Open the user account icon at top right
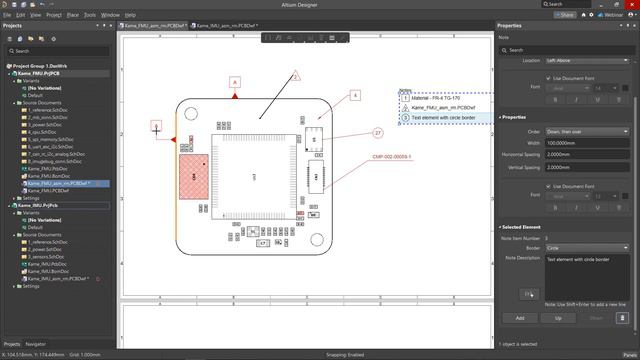The image size is (640, 360). click(631, 15)
